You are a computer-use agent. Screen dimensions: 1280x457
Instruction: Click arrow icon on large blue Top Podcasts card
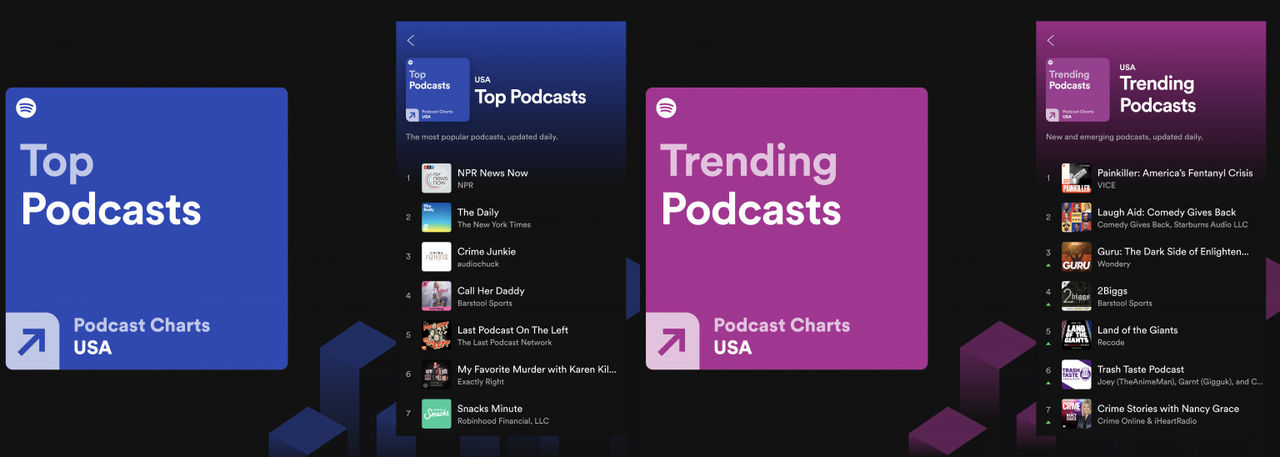[32, 341]
